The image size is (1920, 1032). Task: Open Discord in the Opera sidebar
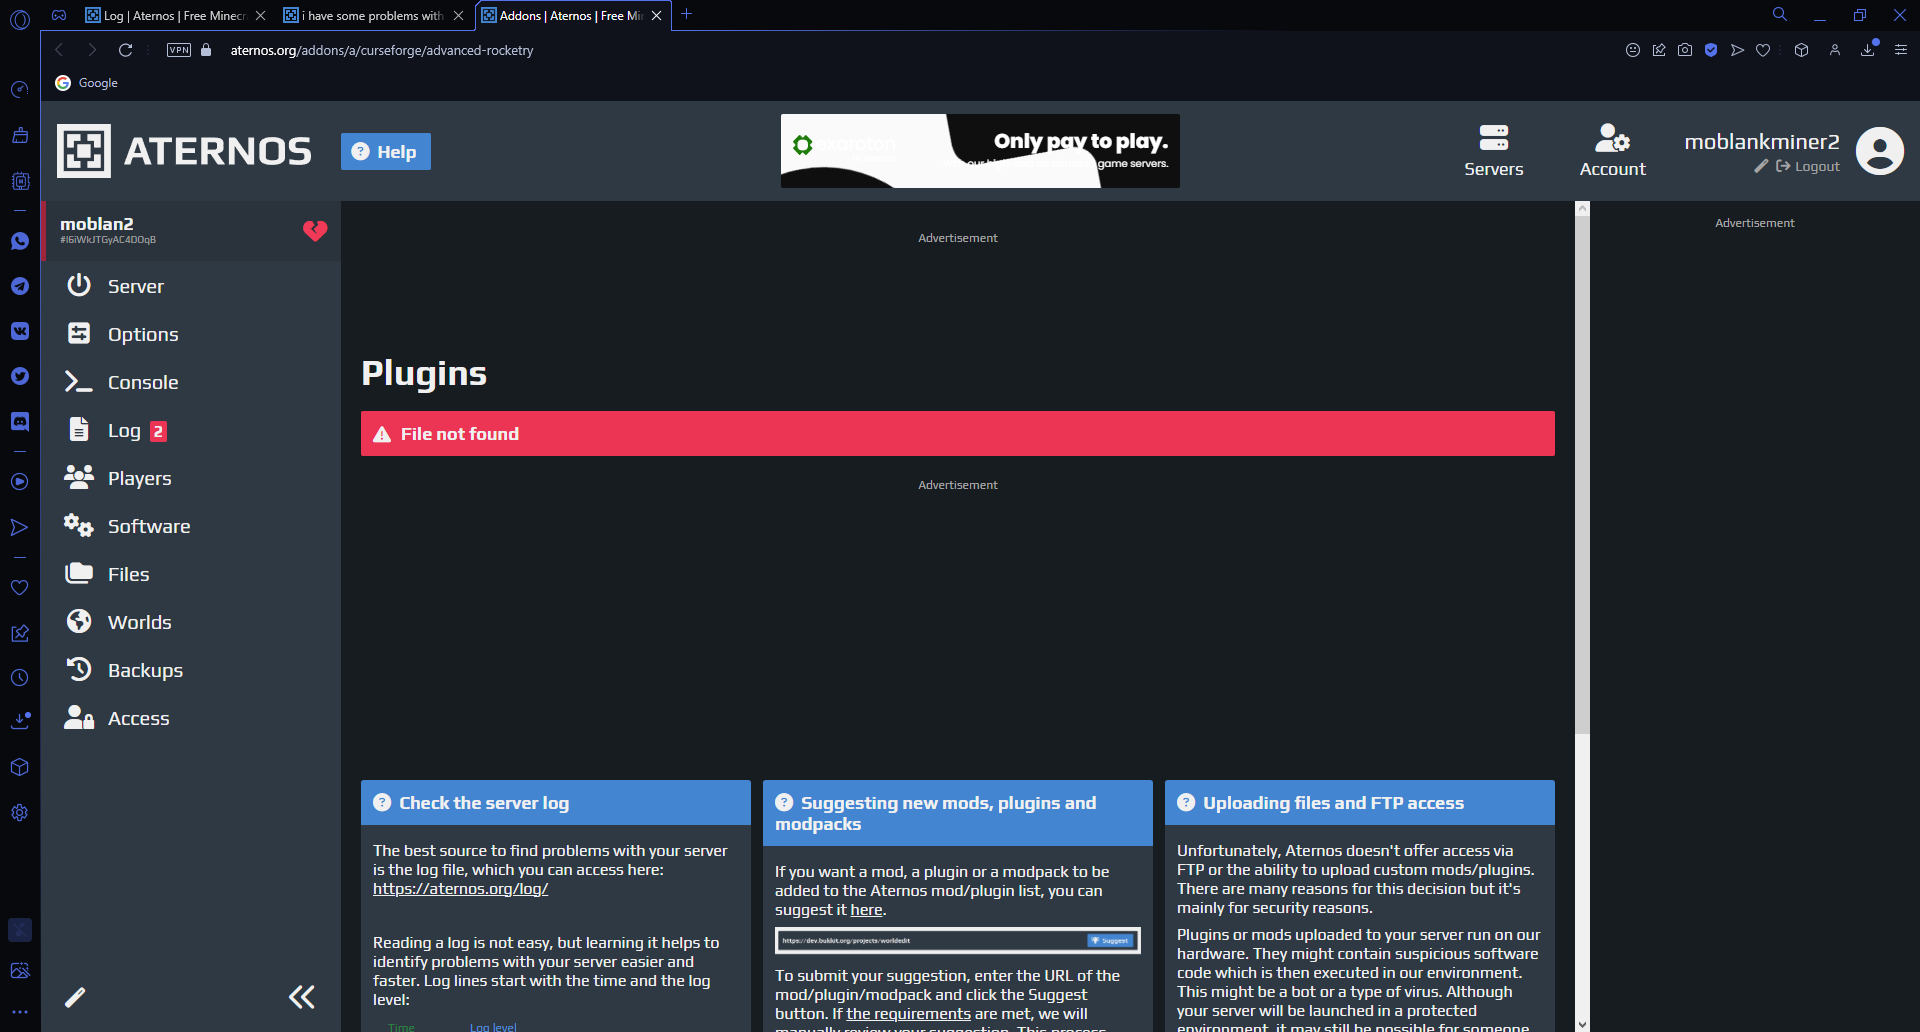pos(20,421)
